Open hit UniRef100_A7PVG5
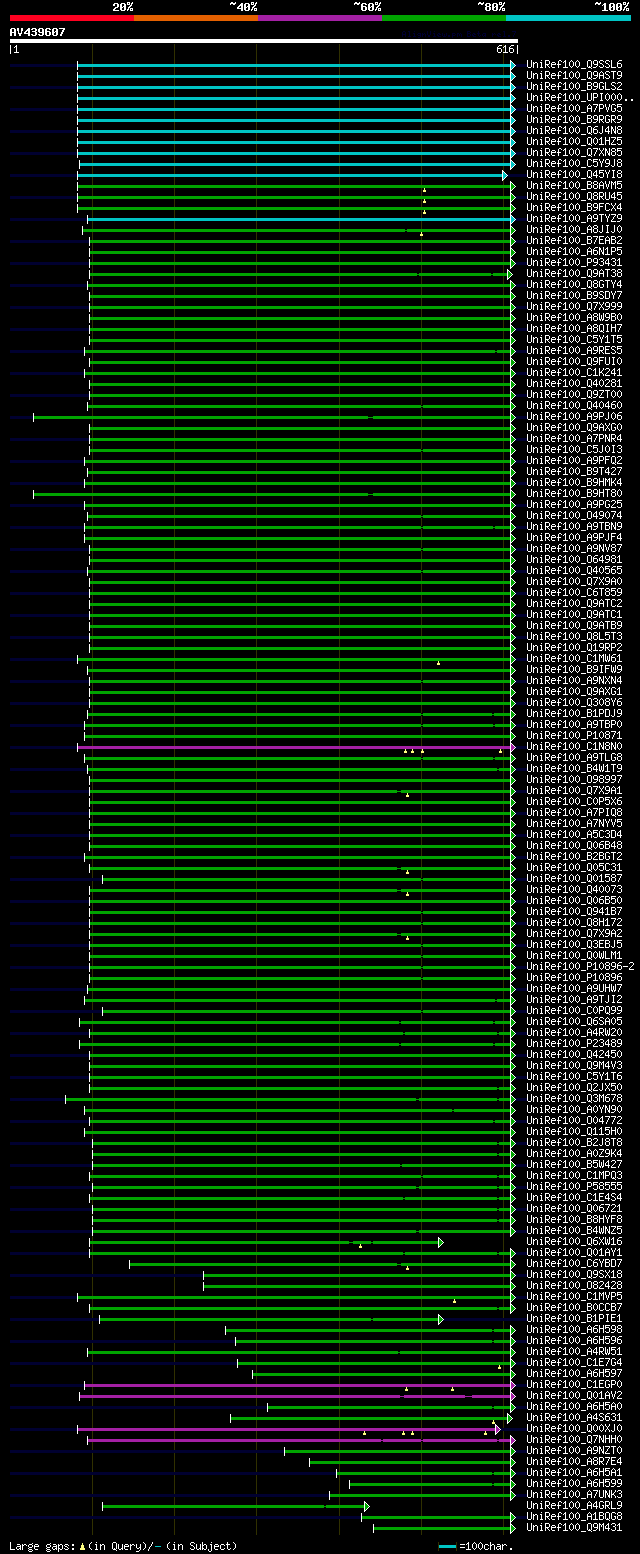The image size is (640, 1554). tap(574, 109)
